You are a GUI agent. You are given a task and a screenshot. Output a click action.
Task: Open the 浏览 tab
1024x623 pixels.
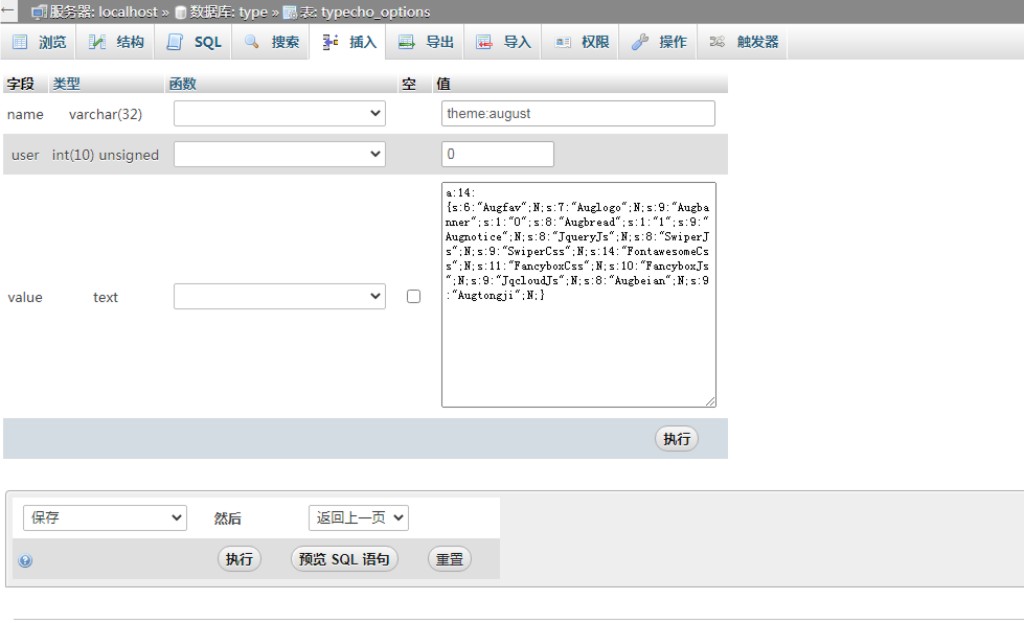pos(39,42)
